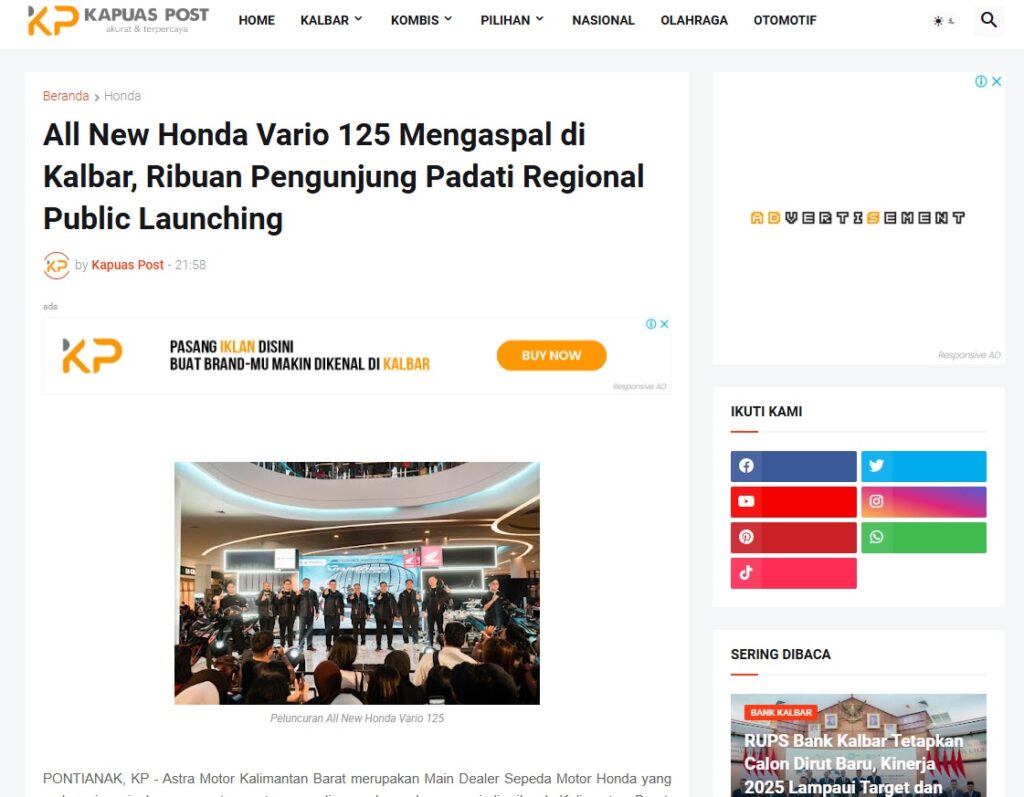Click the Kapuas Post site logo

[118, 20]
